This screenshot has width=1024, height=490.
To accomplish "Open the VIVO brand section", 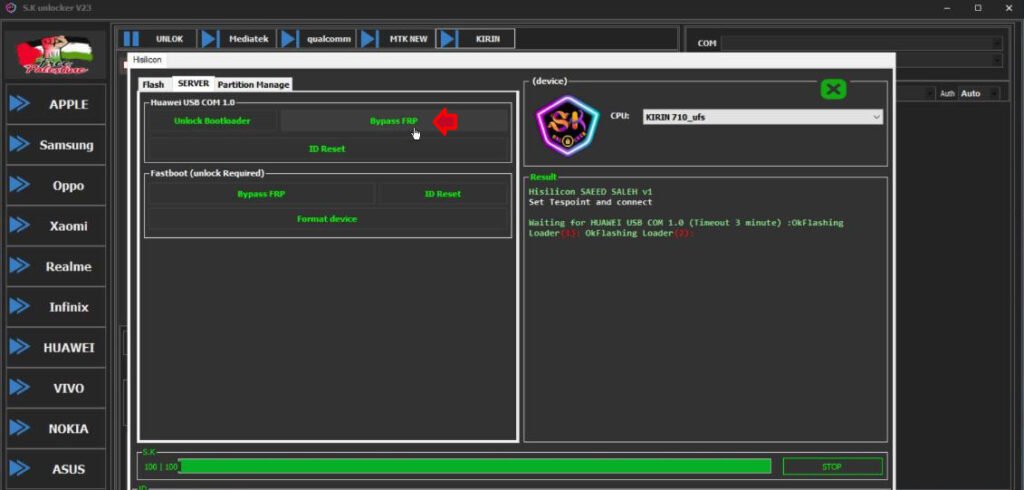I will pos(56,388).
